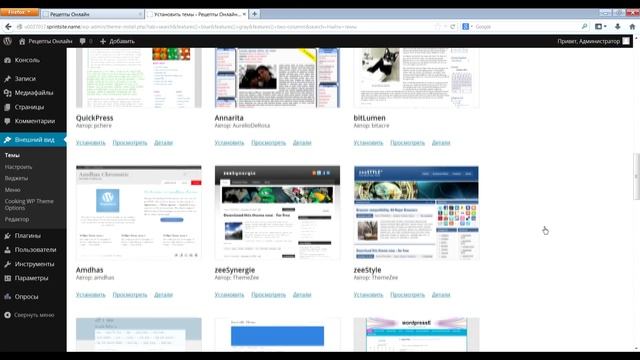Switch to the Рецепты Онлайн browser tab
Viewport: 640px width, 360px height.
point(93,14)
